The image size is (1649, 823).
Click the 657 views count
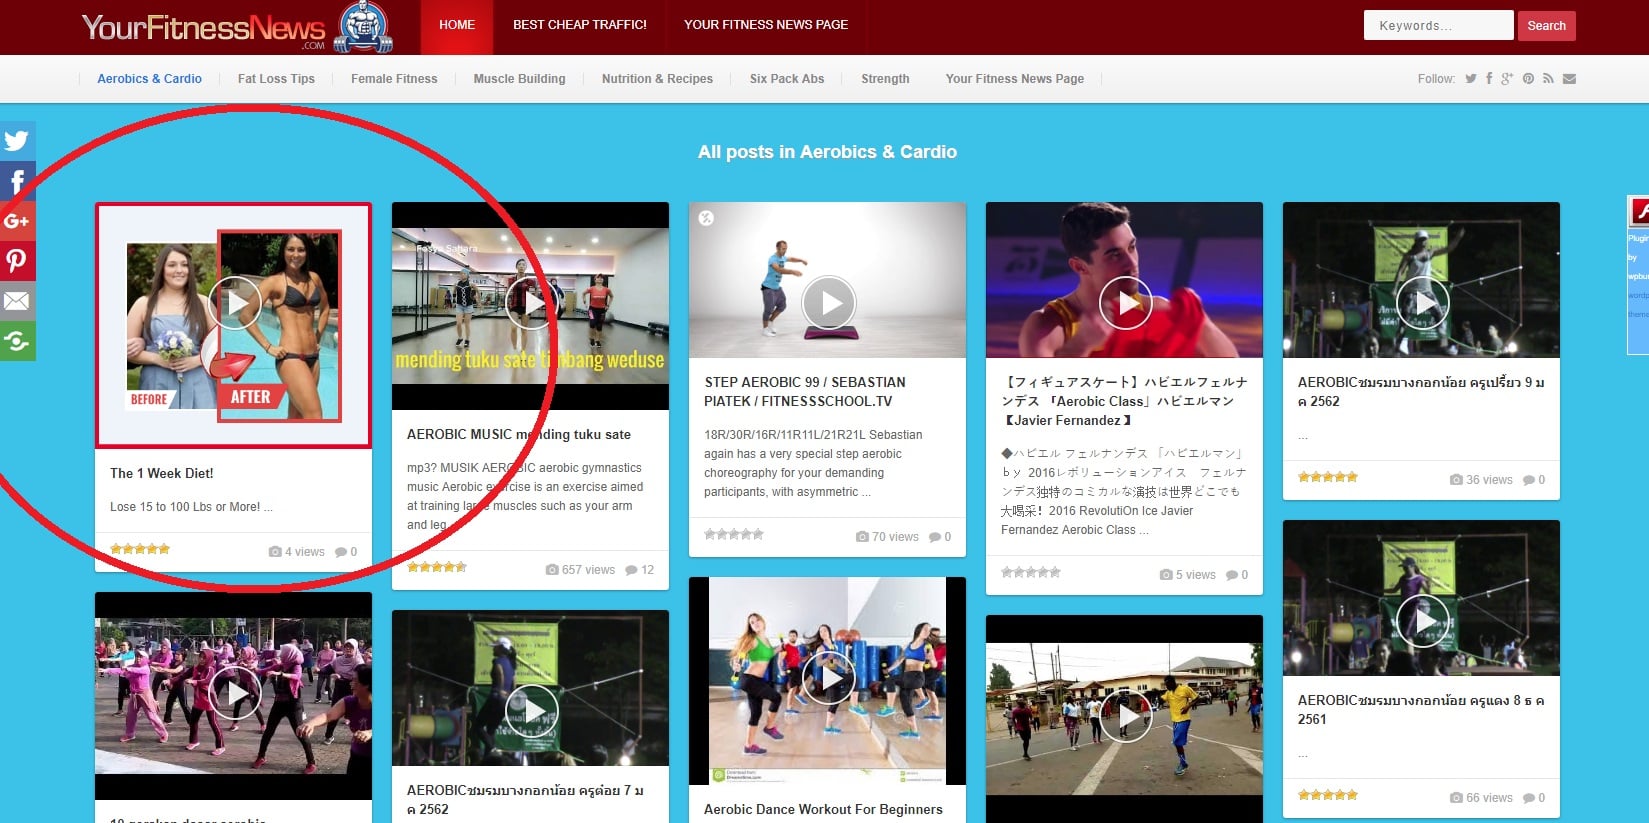[588, 570]
